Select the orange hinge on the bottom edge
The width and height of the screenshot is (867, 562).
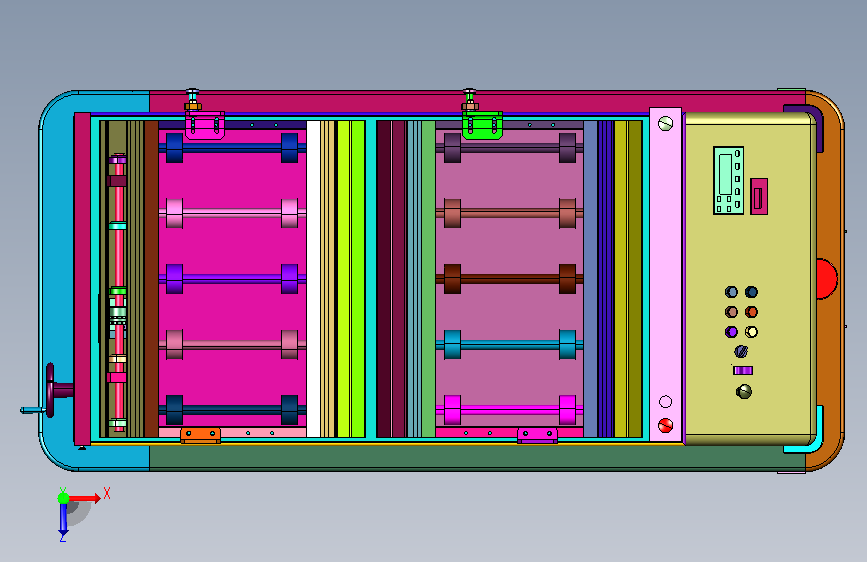[x=200, y=435]
